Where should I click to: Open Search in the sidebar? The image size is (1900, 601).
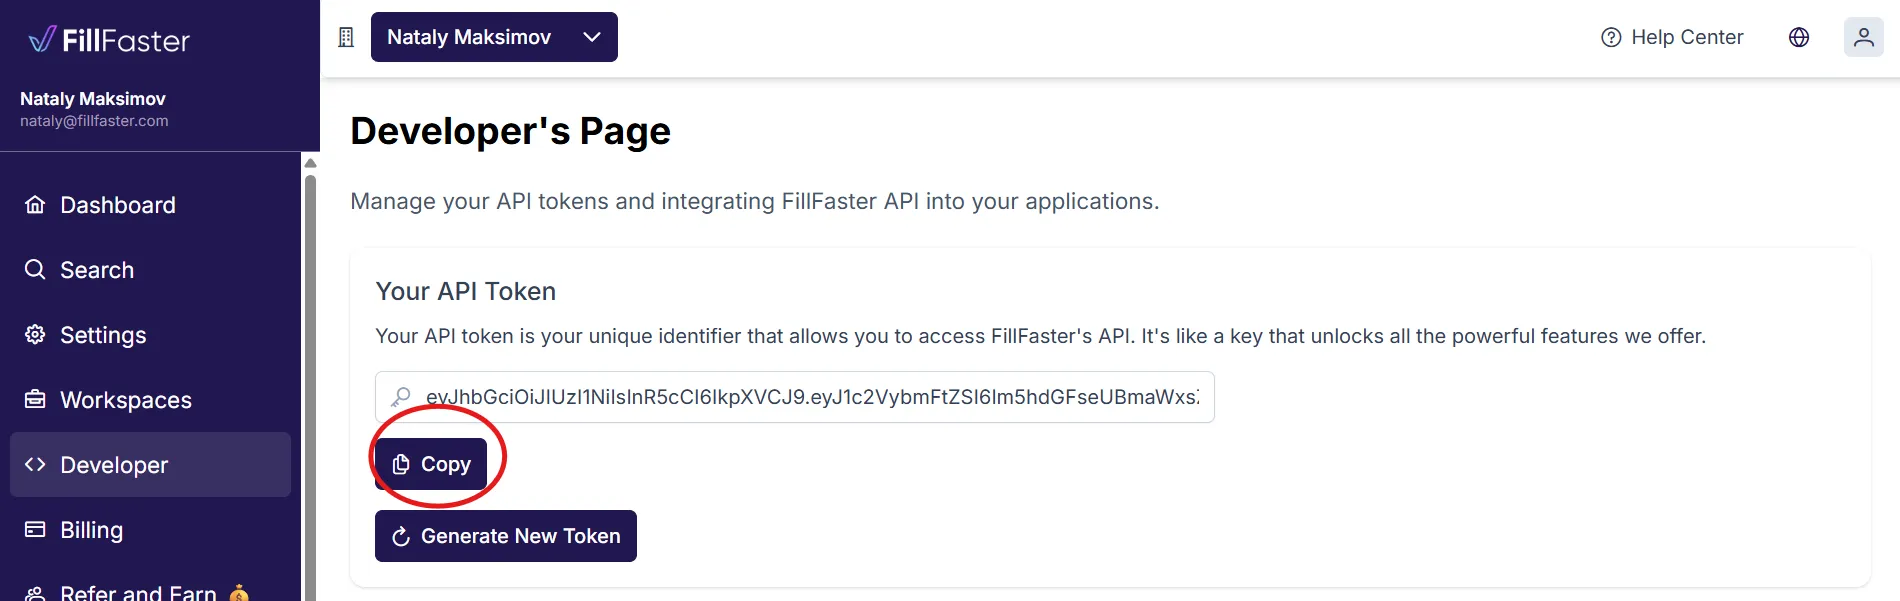(x=97, y=270)
